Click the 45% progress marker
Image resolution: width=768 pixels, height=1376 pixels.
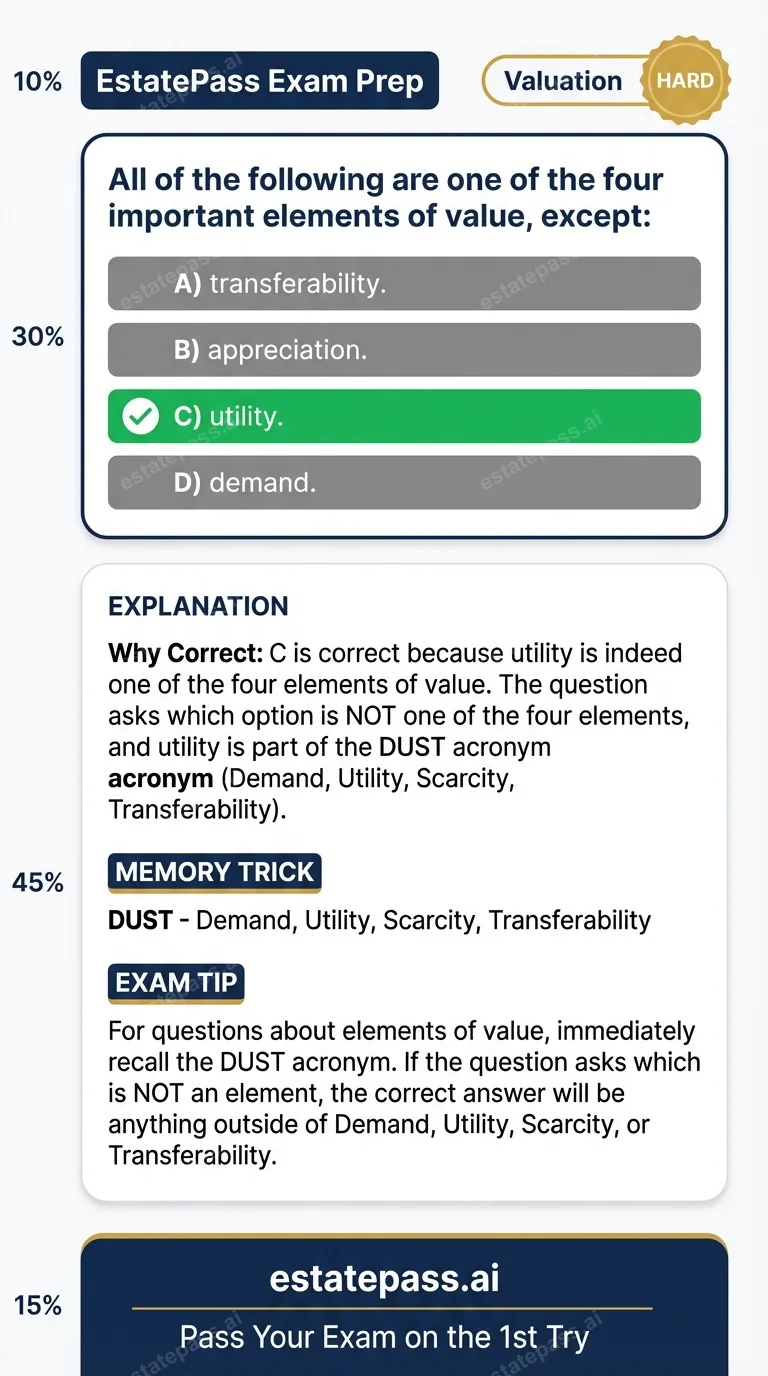click(x=37, y=882)
